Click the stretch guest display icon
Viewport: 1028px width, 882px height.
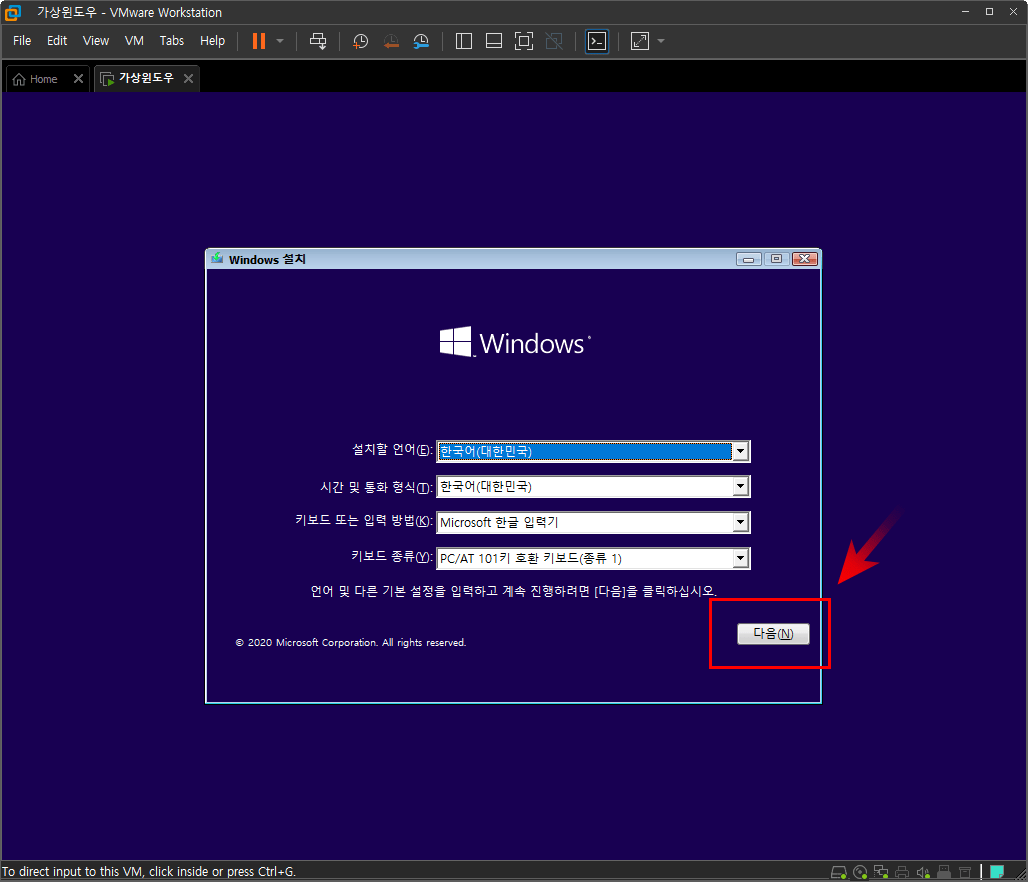click(639, 41)
